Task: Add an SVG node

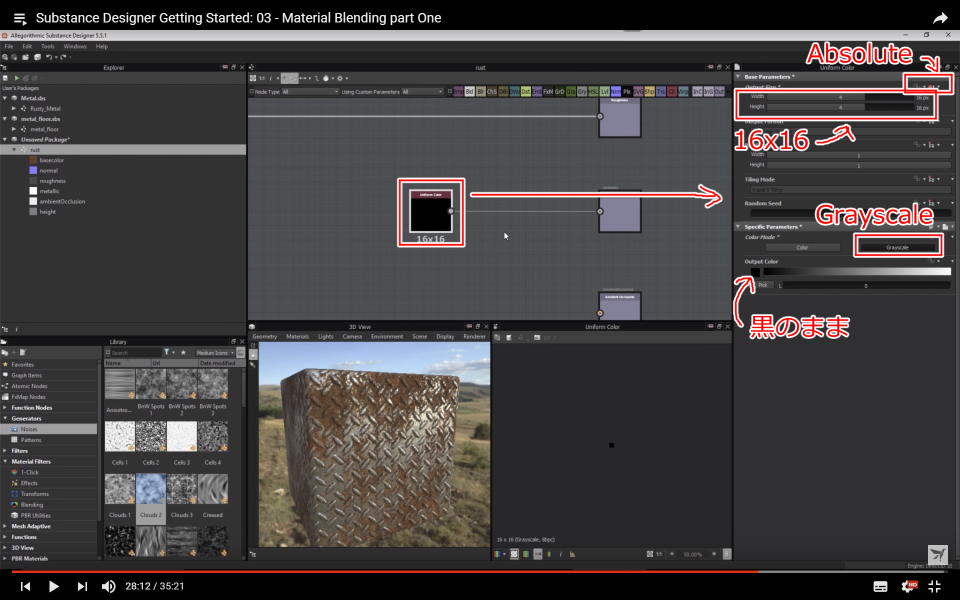Action: click(638, 92)
